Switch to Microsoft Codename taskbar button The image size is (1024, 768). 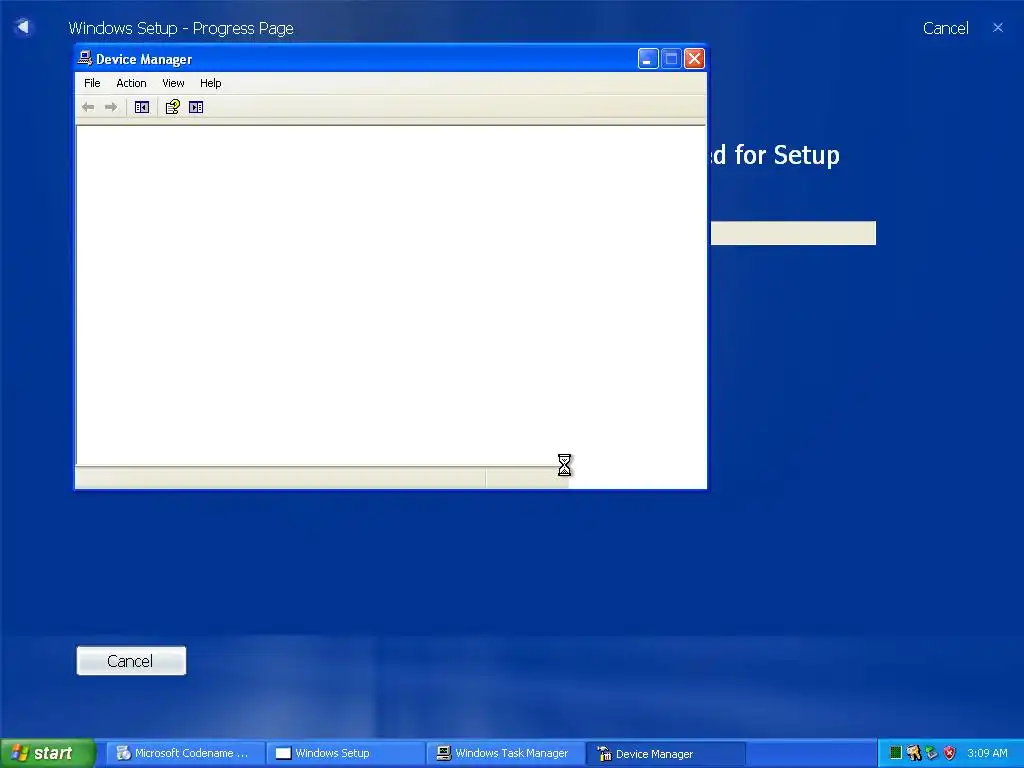(185, 753)
